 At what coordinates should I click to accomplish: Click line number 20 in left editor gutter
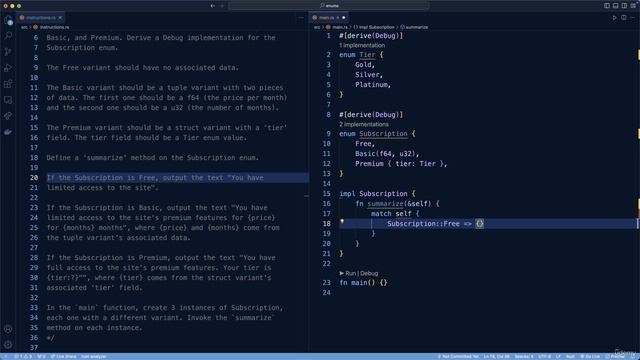click(34, 178)
